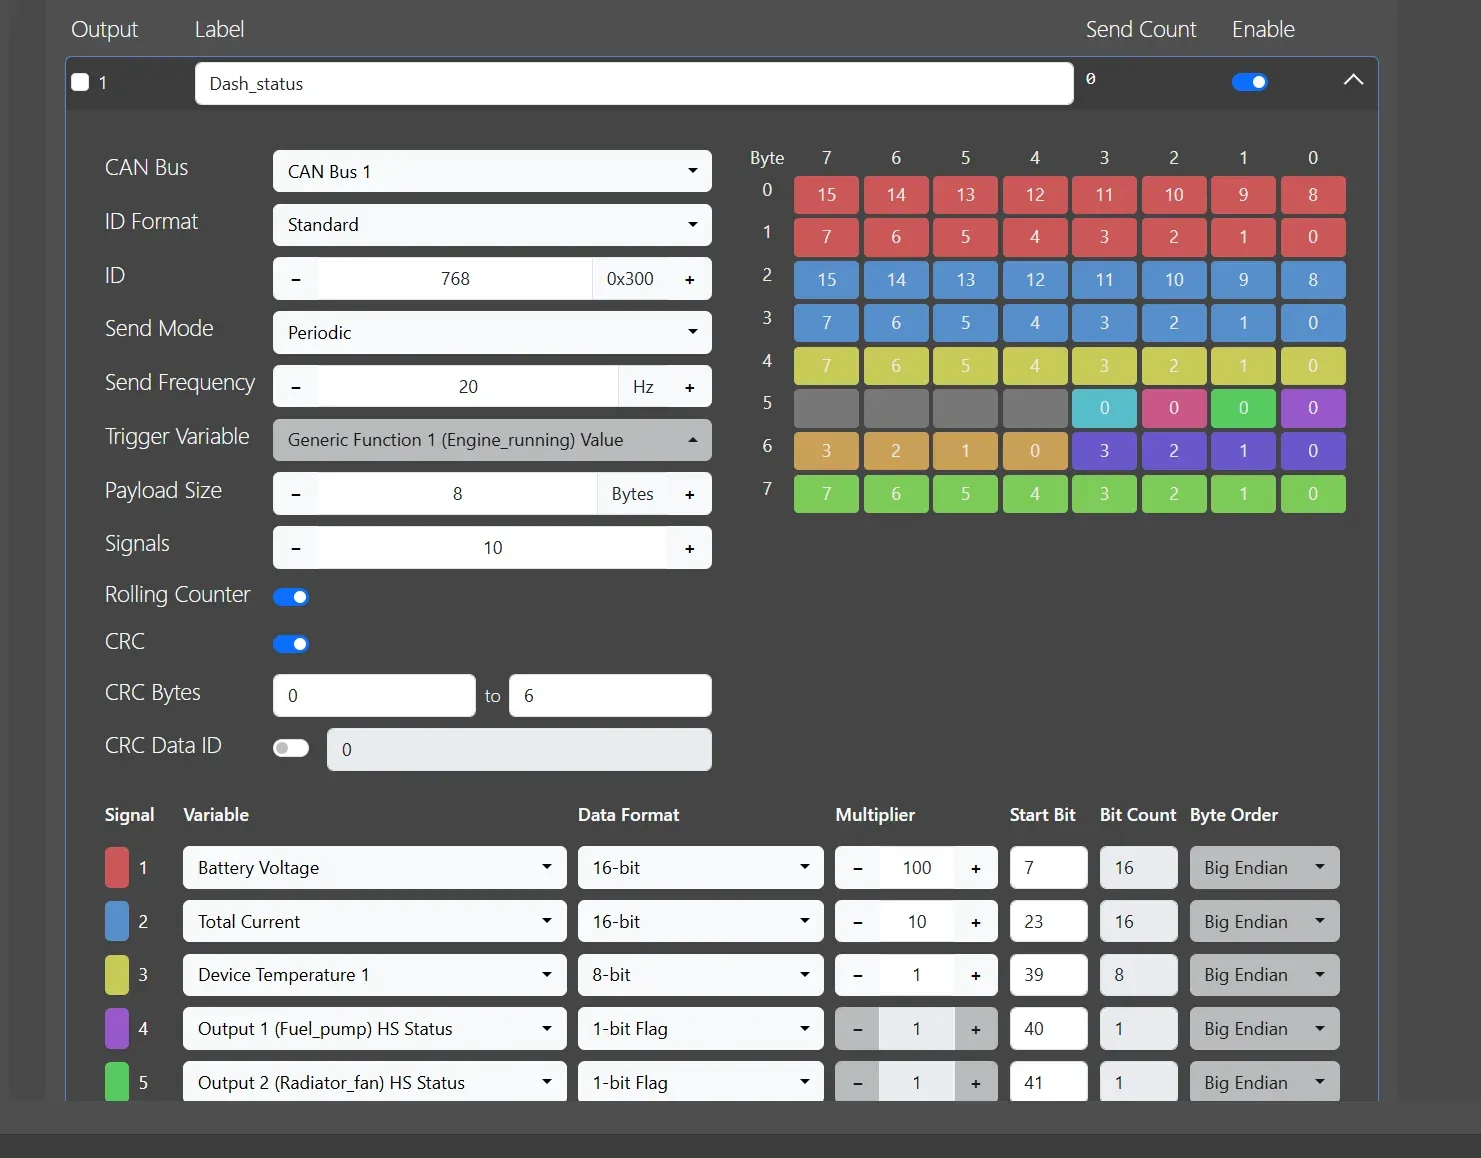Image resolution: width=1481 pixels, height=1158 pixels.
Task: Open the Device Temperature 1 8-bit format dropdown
Action: pyautogui.click(x=701, y=975)
